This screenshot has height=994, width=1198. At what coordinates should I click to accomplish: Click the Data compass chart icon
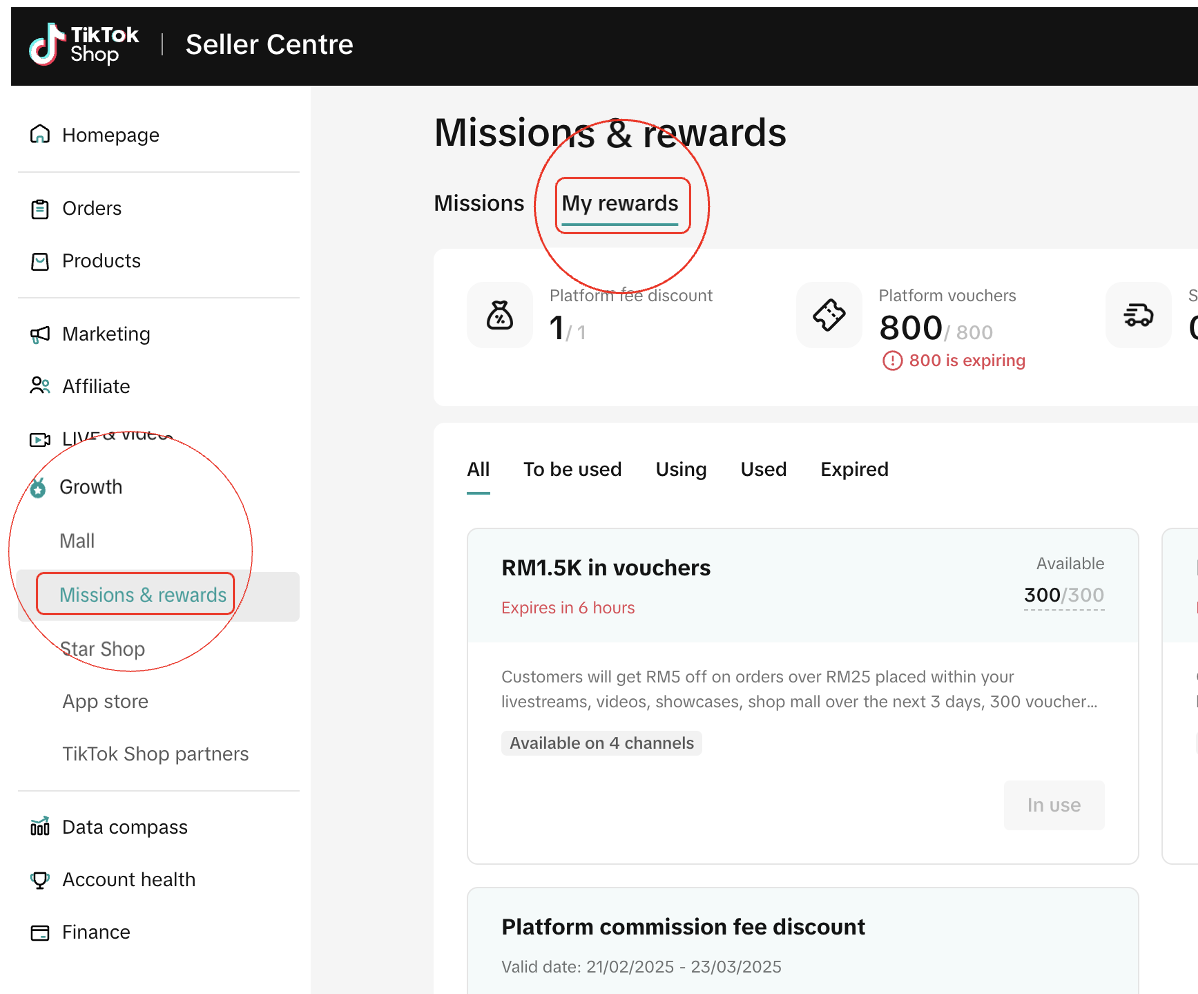pyautogui.click(x=40, y=827)
